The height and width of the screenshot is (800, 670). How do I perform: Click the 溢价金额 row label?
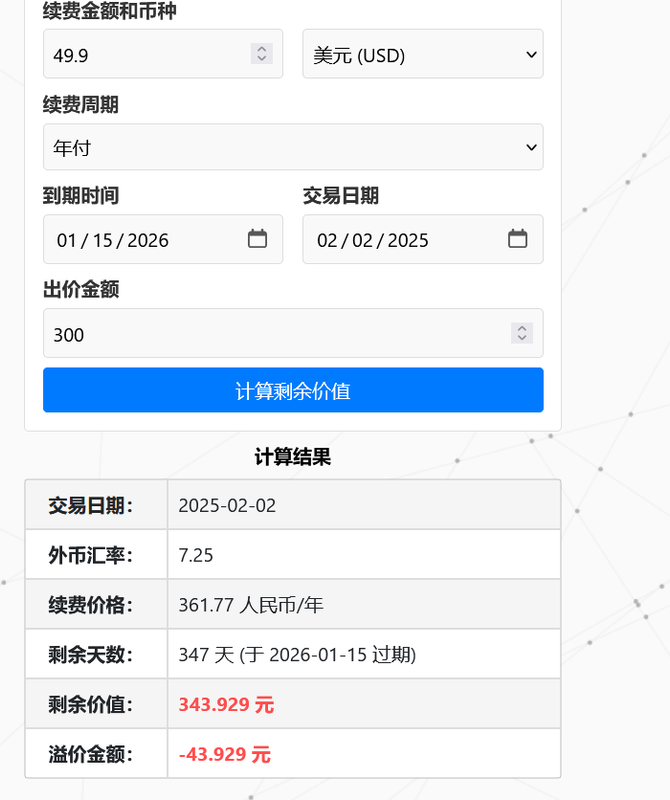pos(90,754)
